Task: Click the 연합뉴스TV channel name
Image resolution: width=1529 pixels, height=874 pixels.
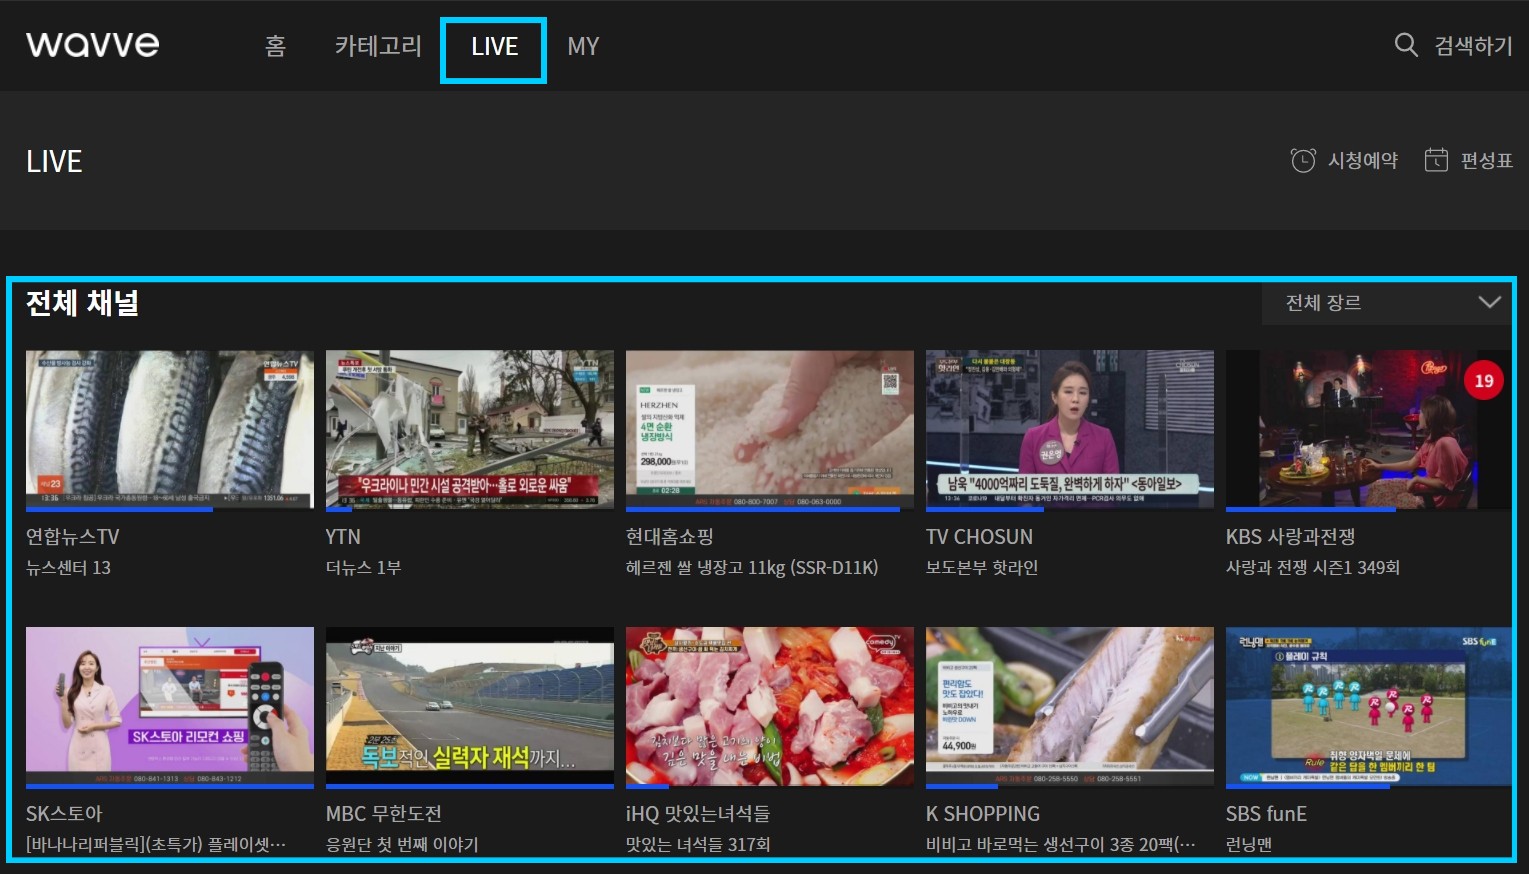Action: [72, 537]
